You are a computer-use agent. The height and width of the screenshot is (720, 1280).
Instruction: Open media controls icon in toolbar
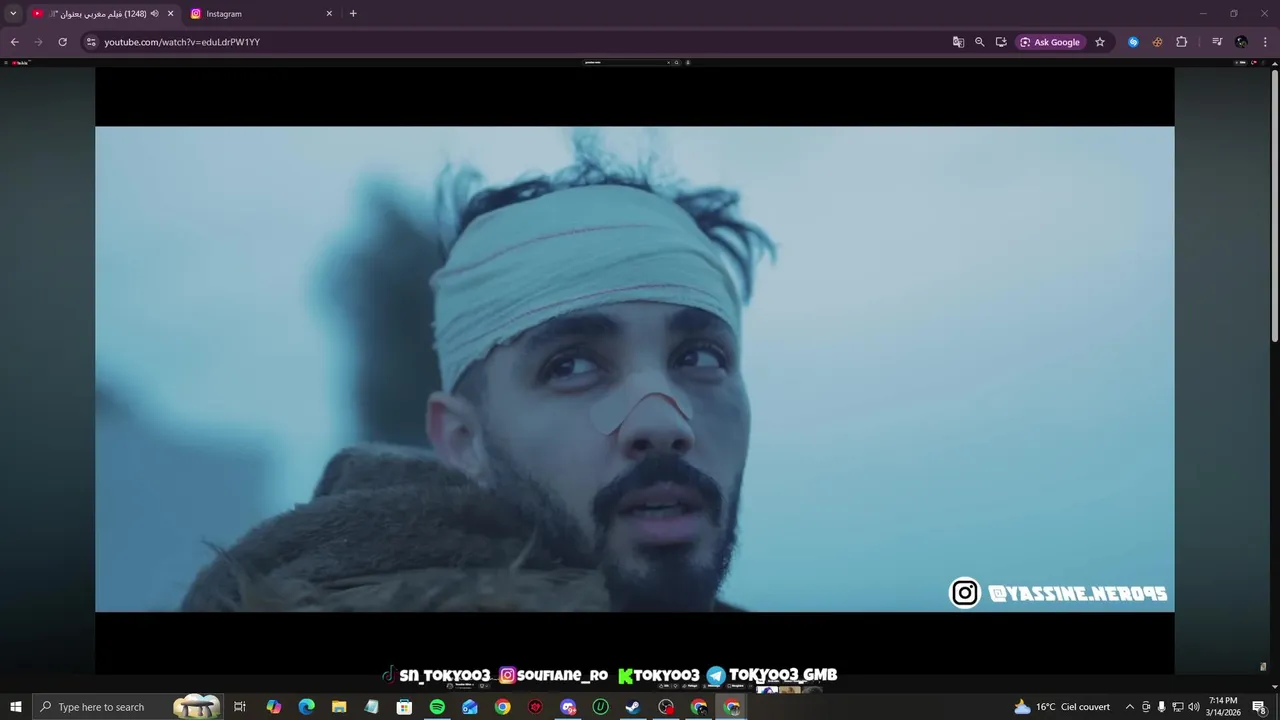point(1217,42)
